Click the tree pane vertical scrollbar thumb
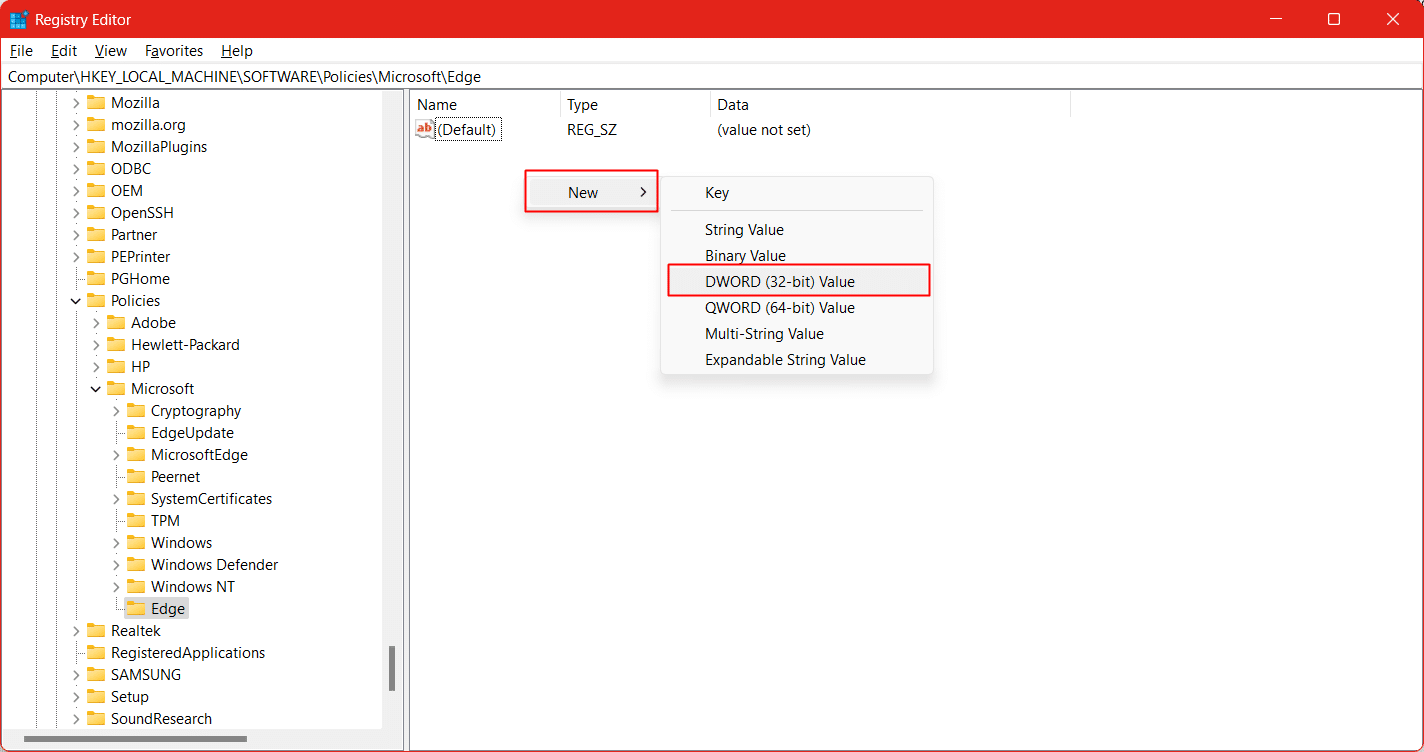This screenshot has height=752, width=1424. coord(392,668)
